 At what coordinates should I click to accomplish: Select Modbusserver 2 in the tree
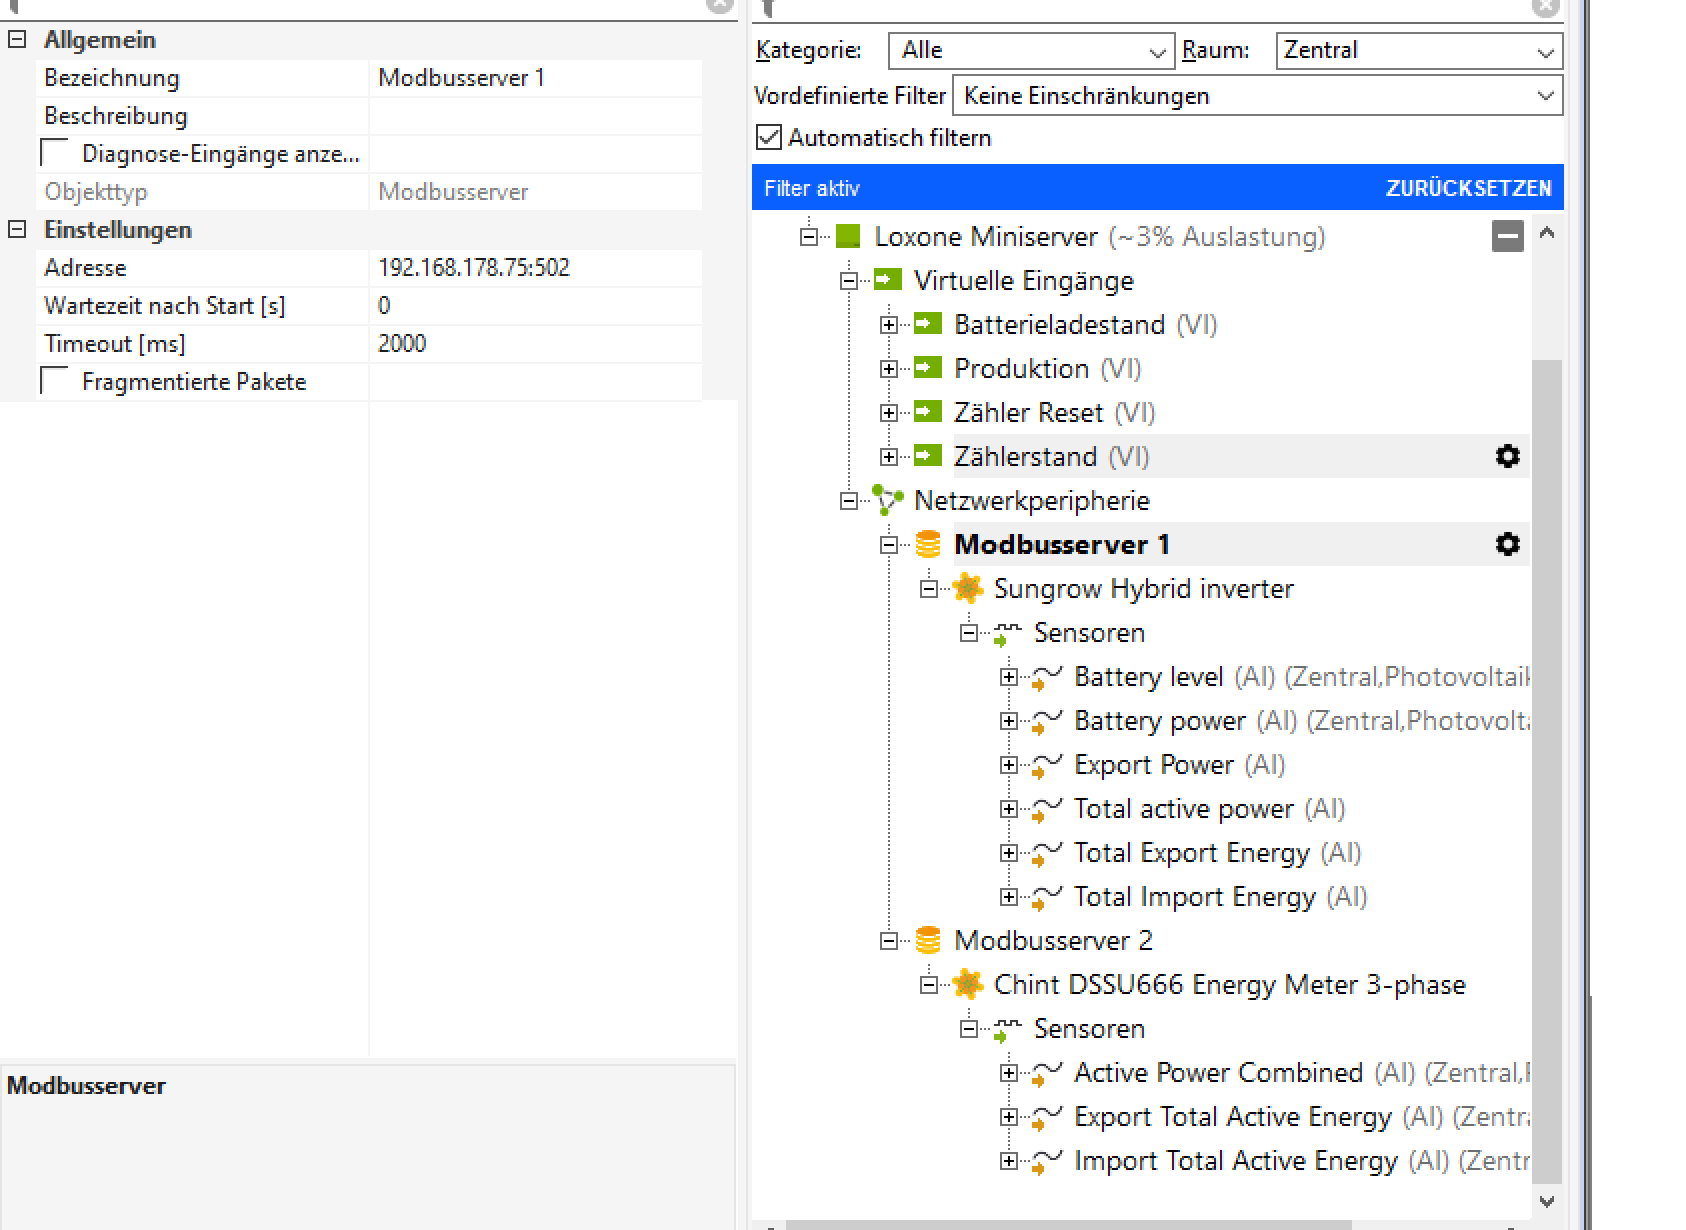(1052, 941)
